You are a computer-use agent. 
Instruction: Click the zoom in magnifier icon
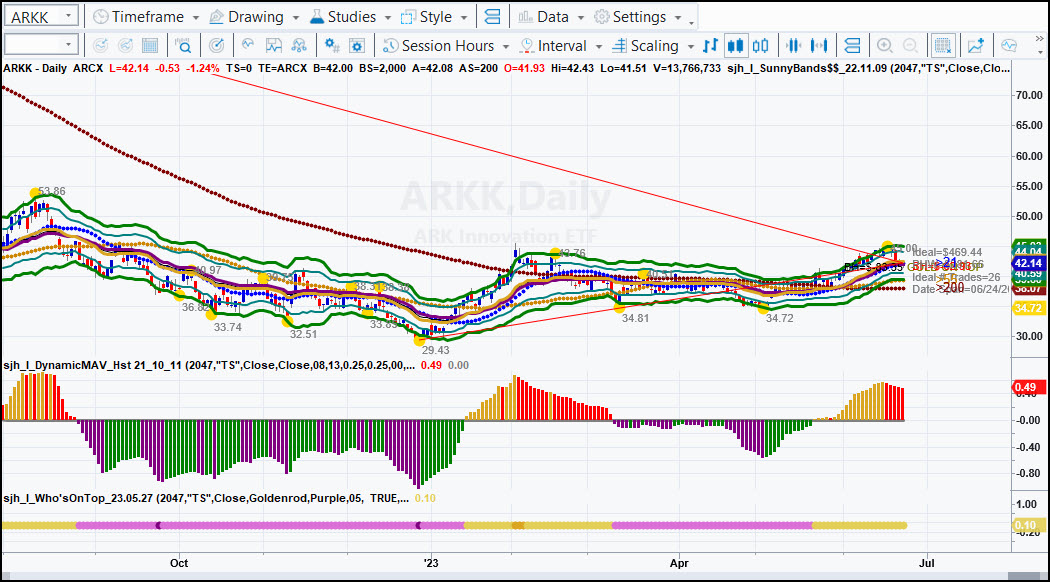885,46
